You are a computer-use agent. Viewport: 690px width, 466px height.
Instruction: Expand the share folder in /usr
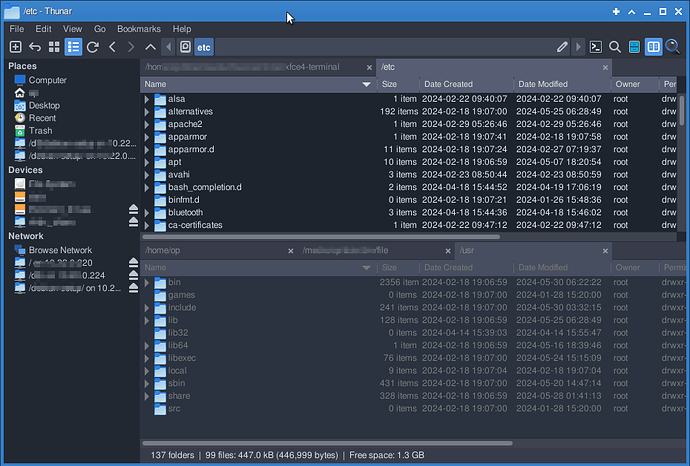click(147, 396)
